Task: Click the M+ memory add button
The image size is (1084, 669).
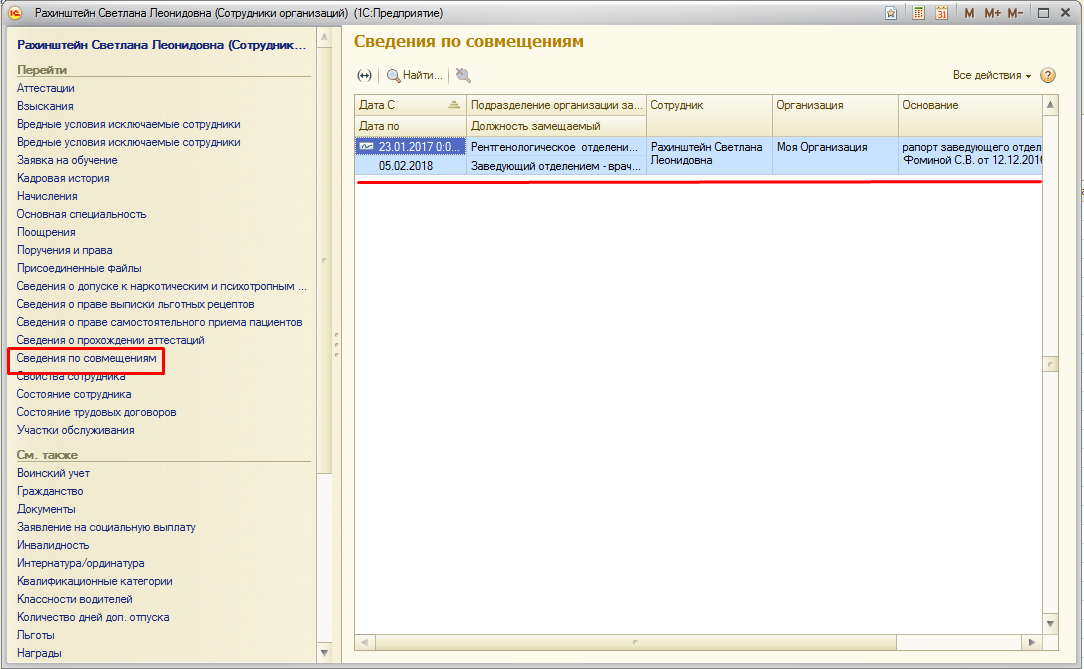Action: [992, 13]
